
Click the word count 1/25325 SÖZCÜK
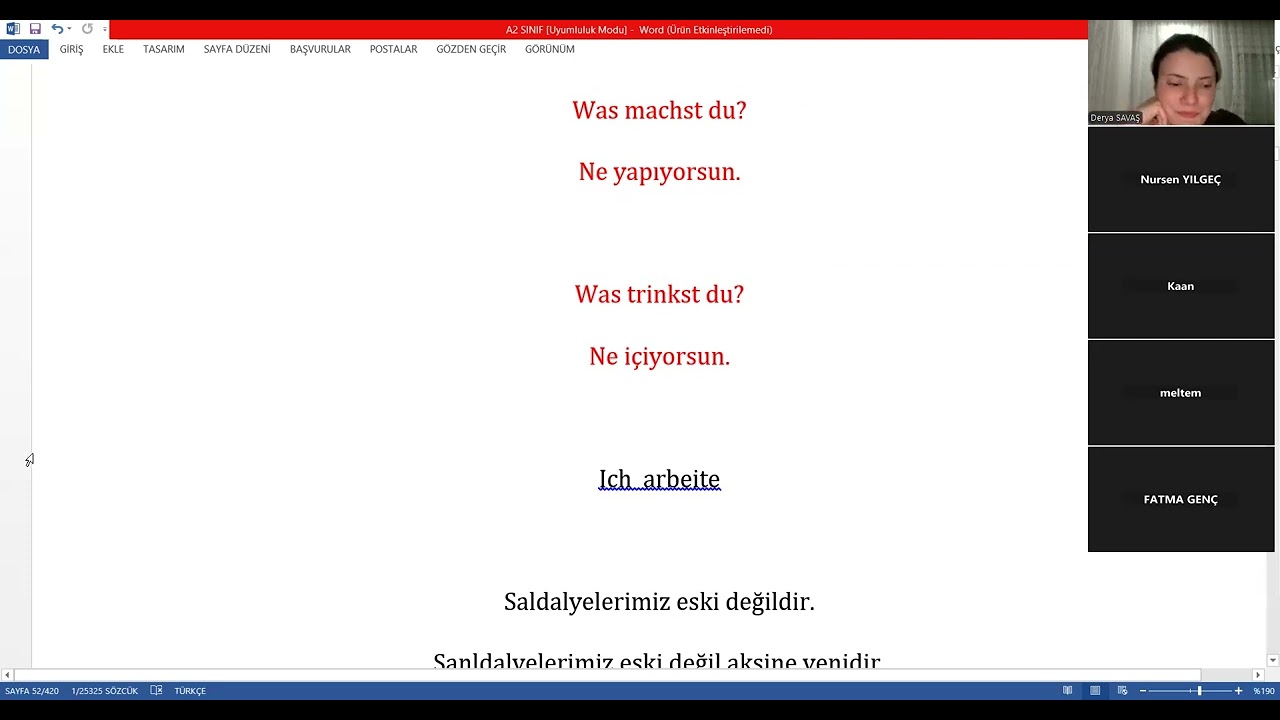click(105, 691)
